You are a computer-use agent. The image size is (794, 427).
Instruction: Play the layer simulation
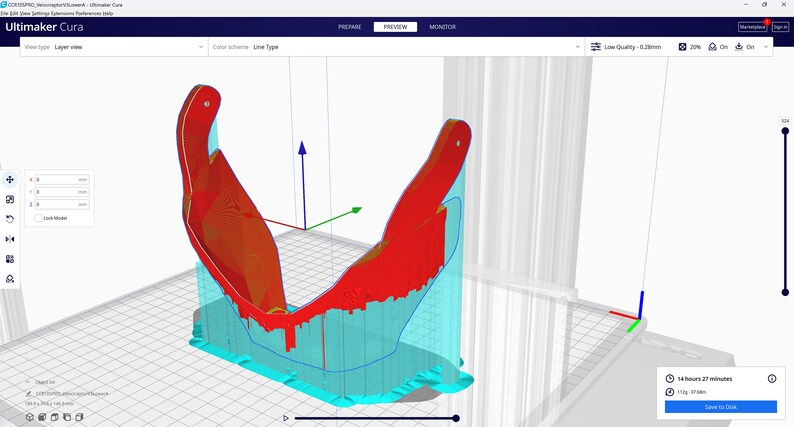pyautogui.click(x=286, y=418)
